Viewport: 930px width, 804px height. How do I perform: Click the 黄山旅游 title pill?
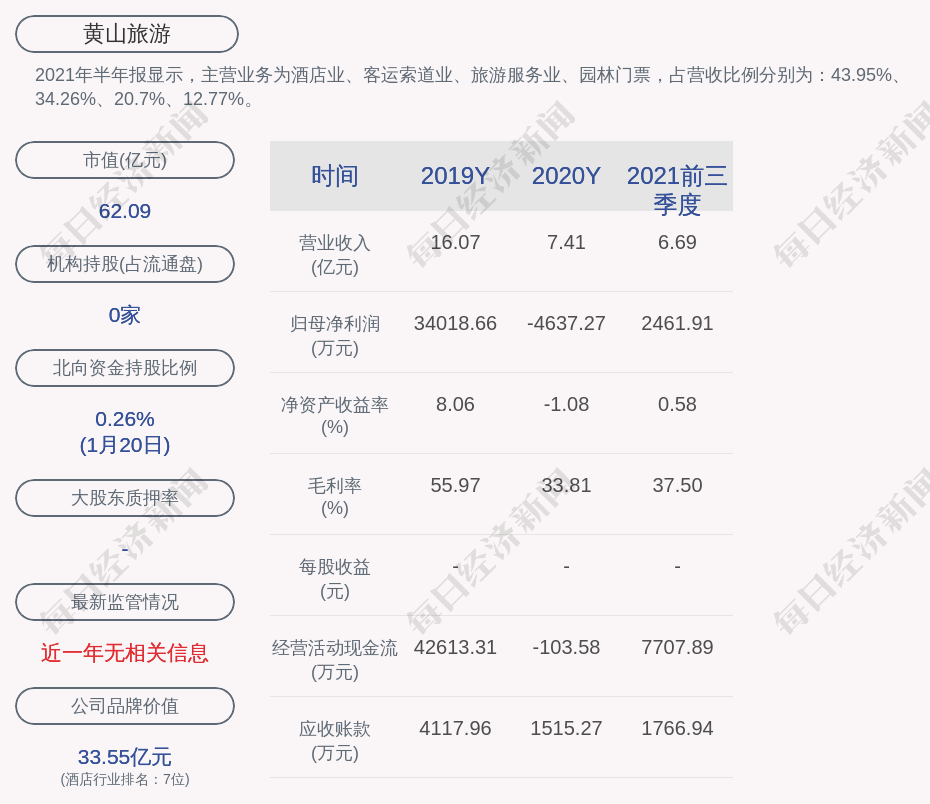tap(127, 34)
